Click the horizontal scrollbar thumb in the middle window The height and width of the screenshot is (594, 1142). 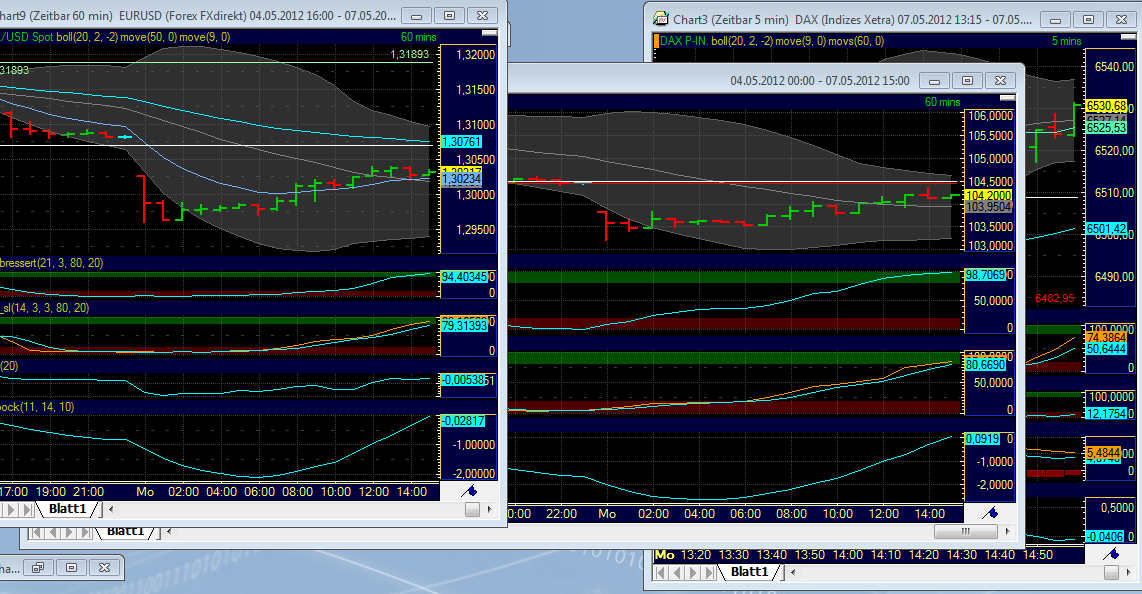pos(966,530)
